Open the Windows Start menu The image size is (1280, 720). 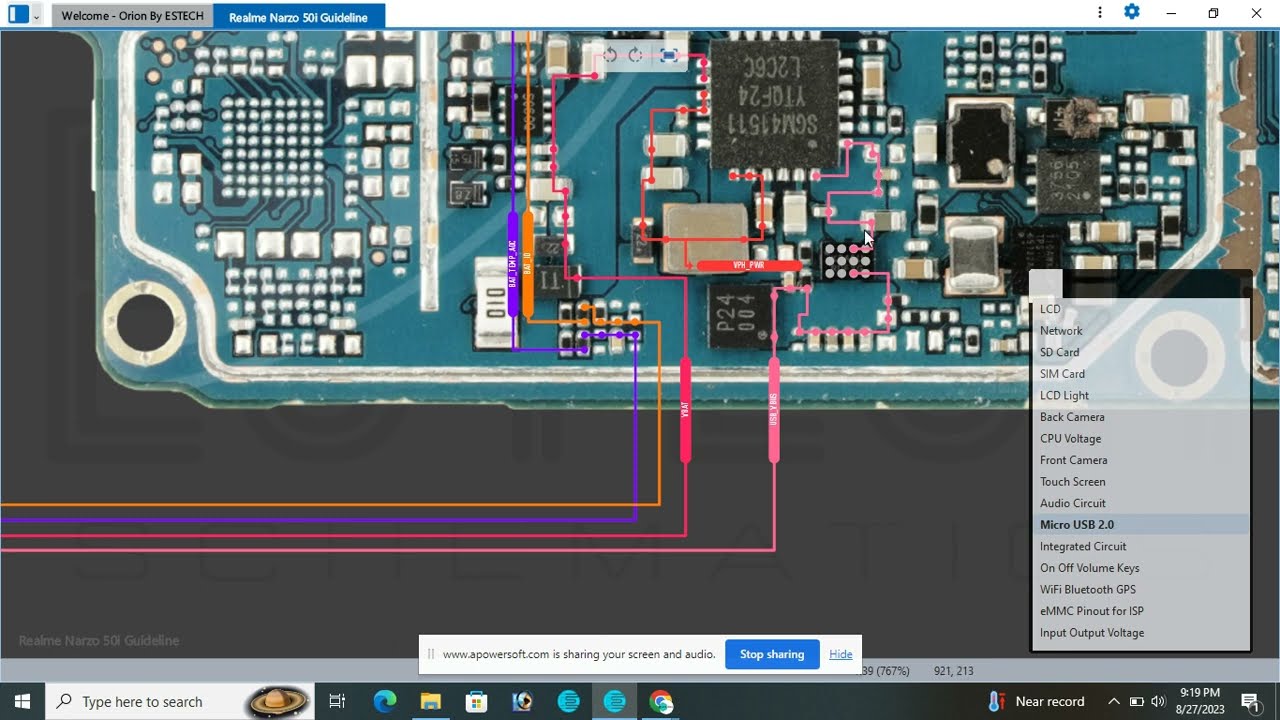click(22, 701)
